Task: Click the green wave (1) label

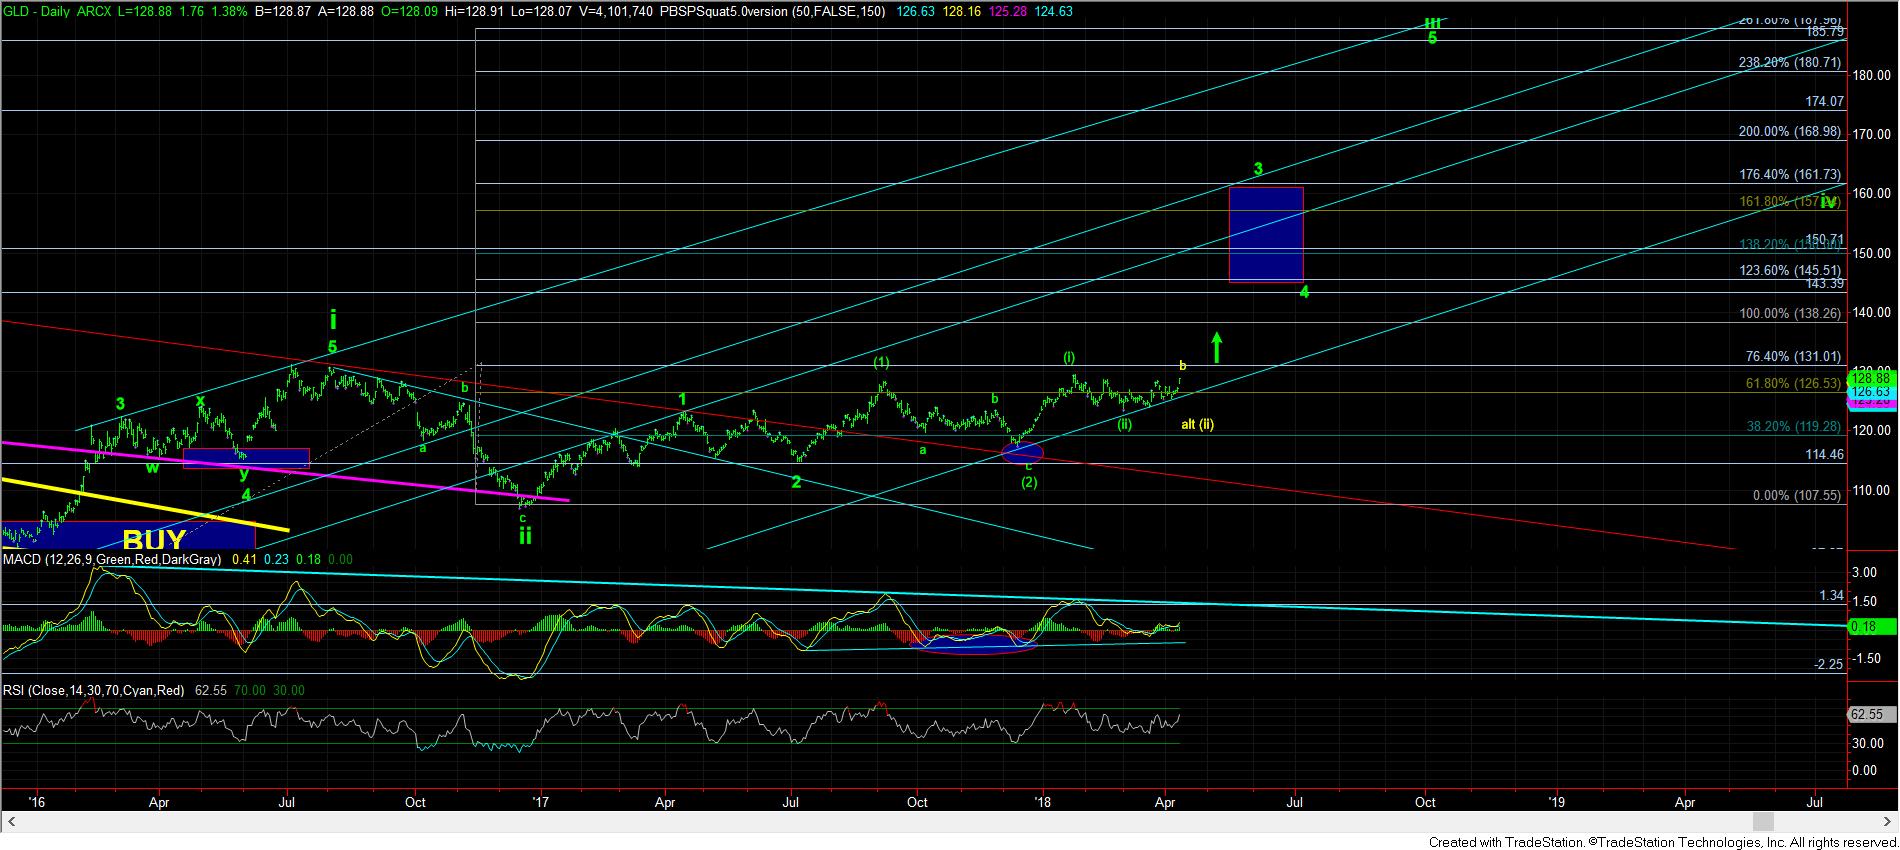Action: point(881,362)
